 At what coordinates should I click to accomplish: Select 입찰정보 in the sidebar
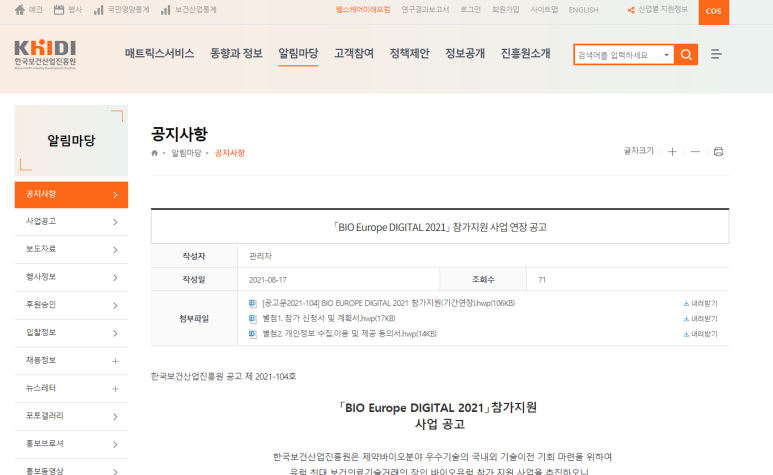click(71, 333)
